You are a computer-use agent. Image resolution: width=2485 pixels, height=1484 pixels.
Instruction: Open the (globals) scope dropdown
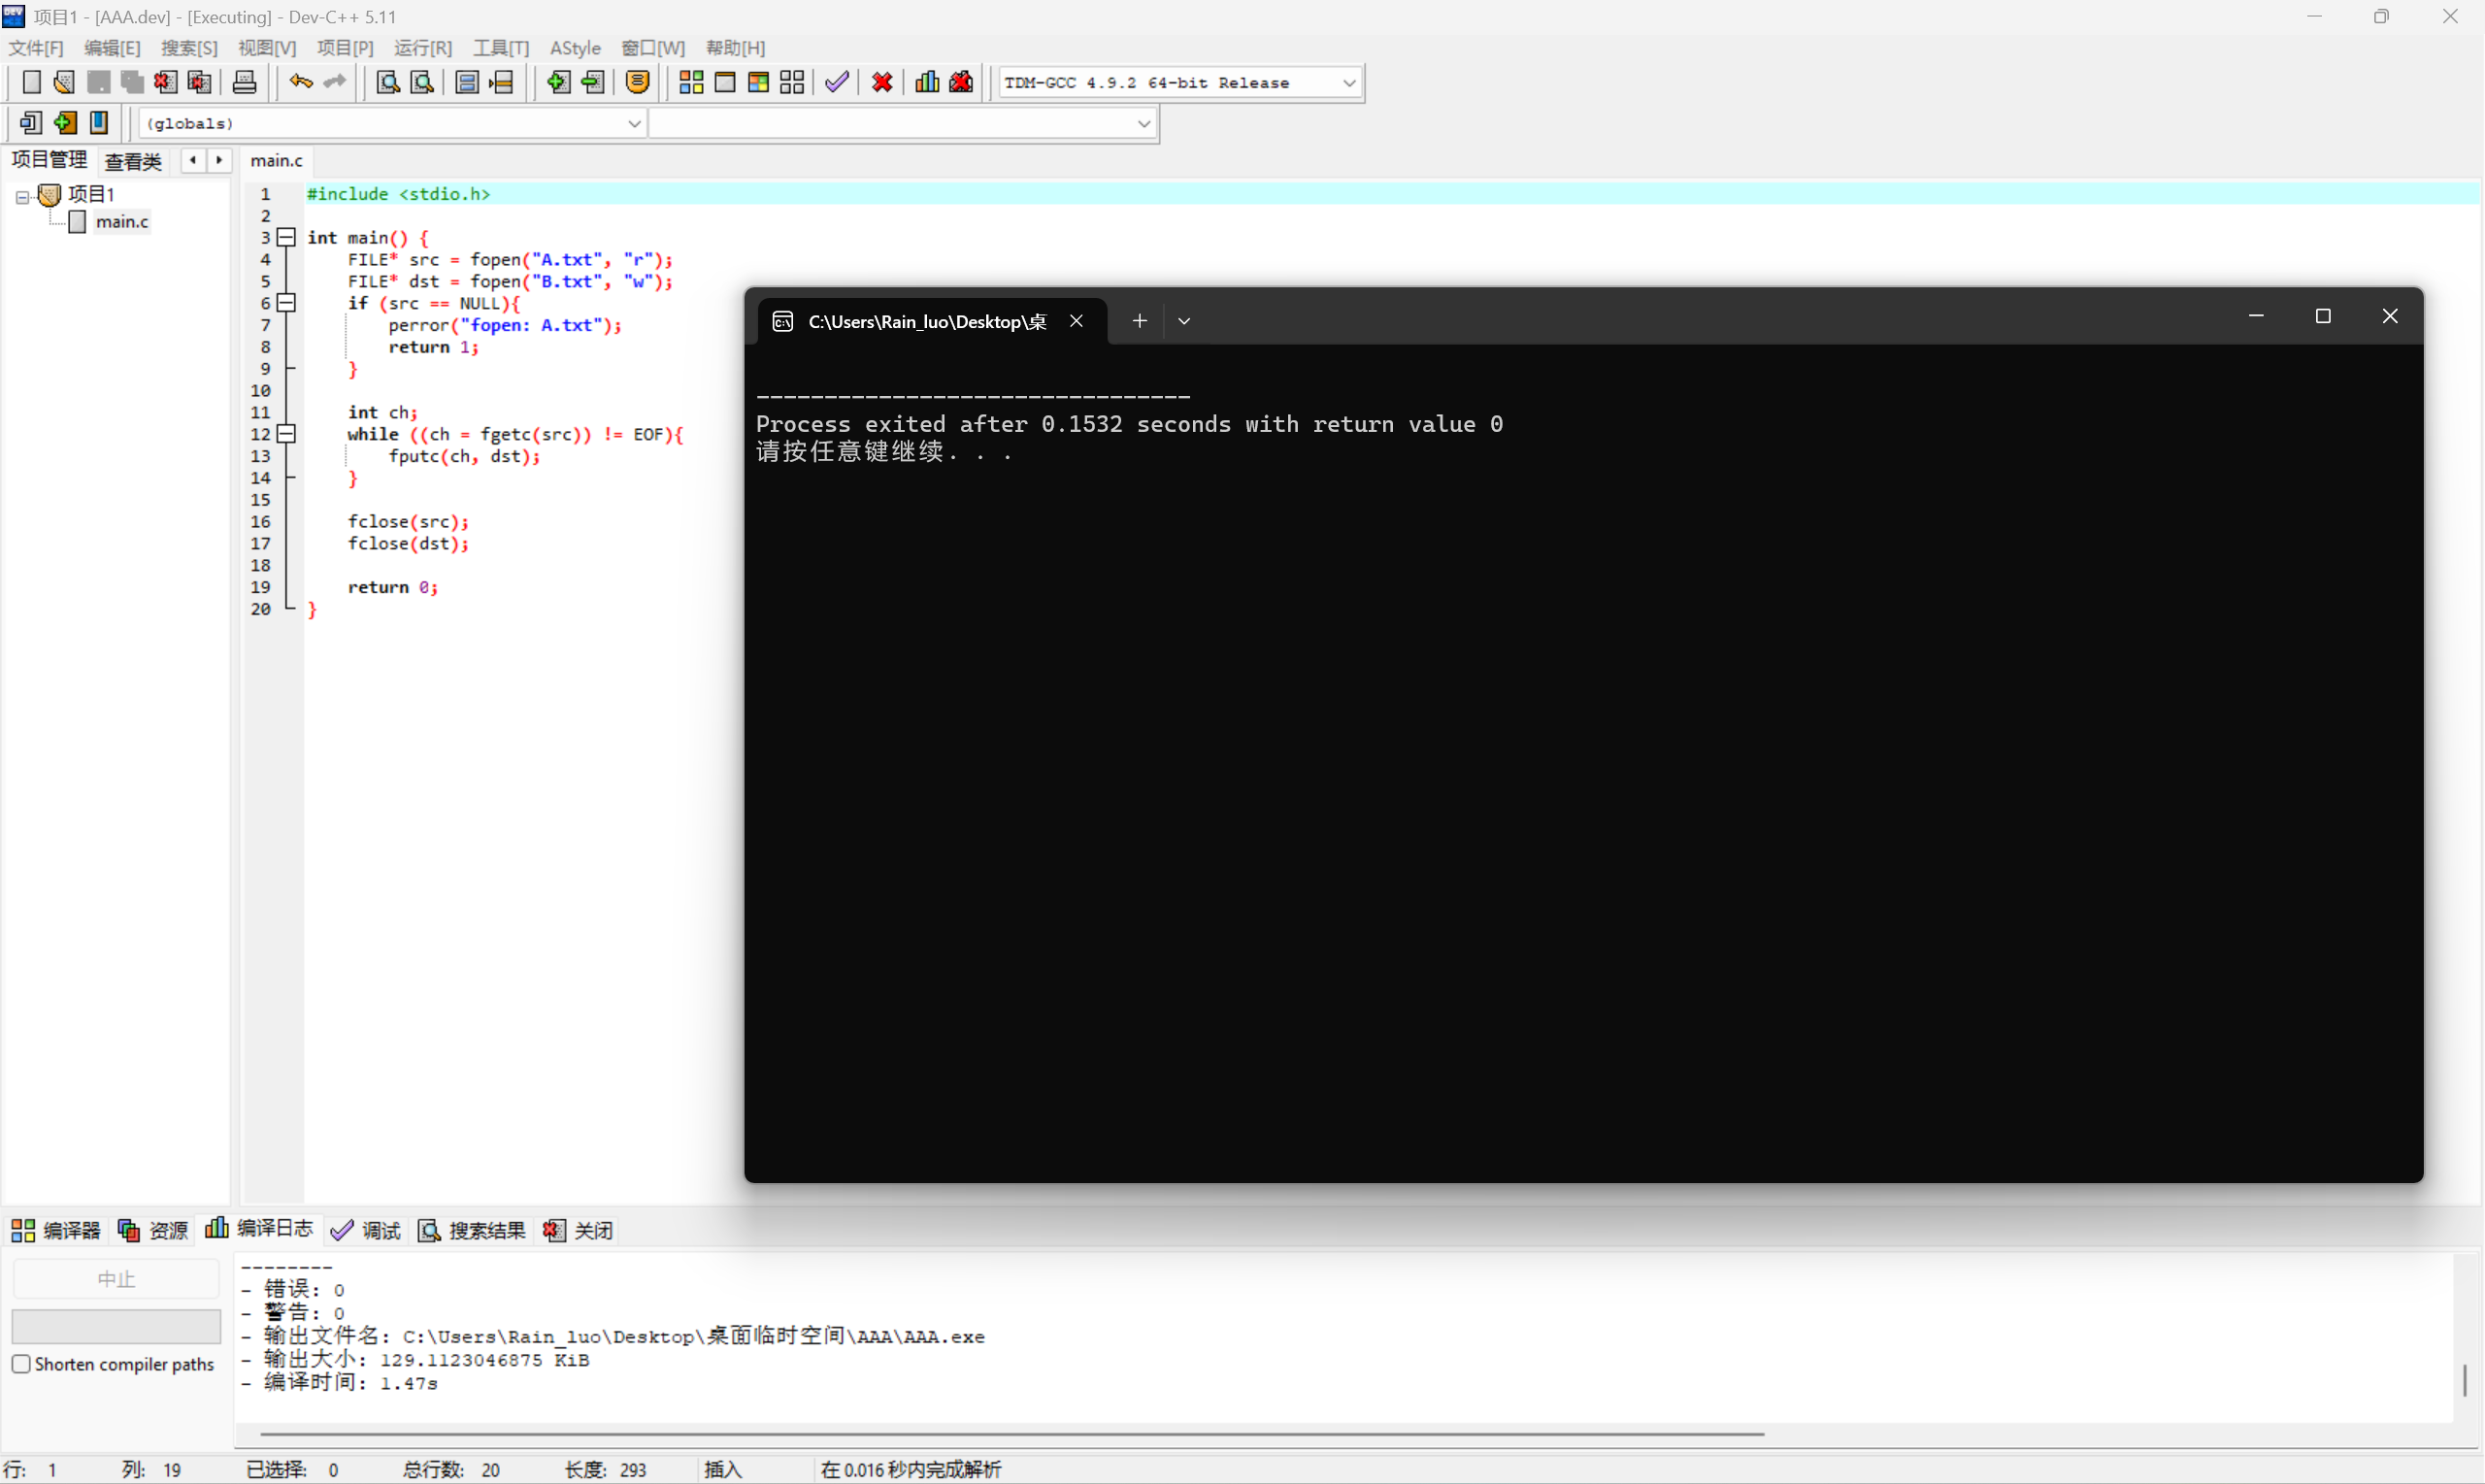[x=633, y=124]
